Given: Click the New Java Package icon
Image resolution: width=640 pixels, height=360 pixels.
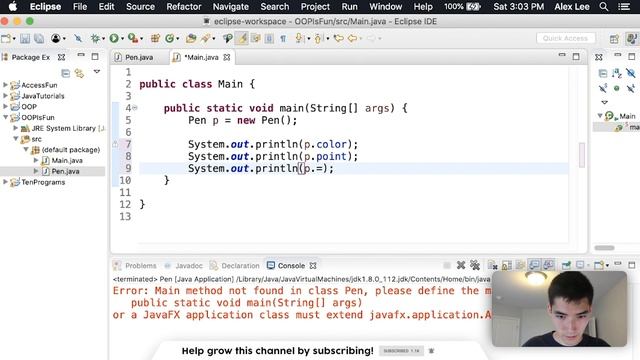Looking at the screenshot, I should pos(155,38).
